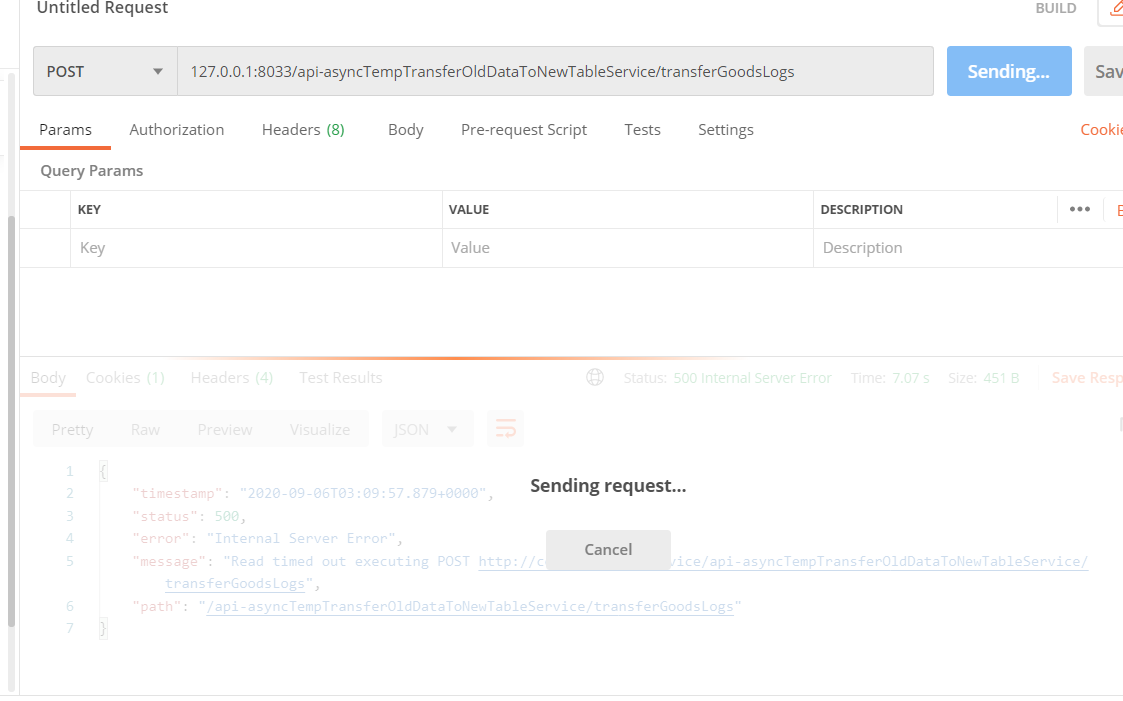
Task: Click the "Internal Server Error" error value
Action: click(301, 538)
